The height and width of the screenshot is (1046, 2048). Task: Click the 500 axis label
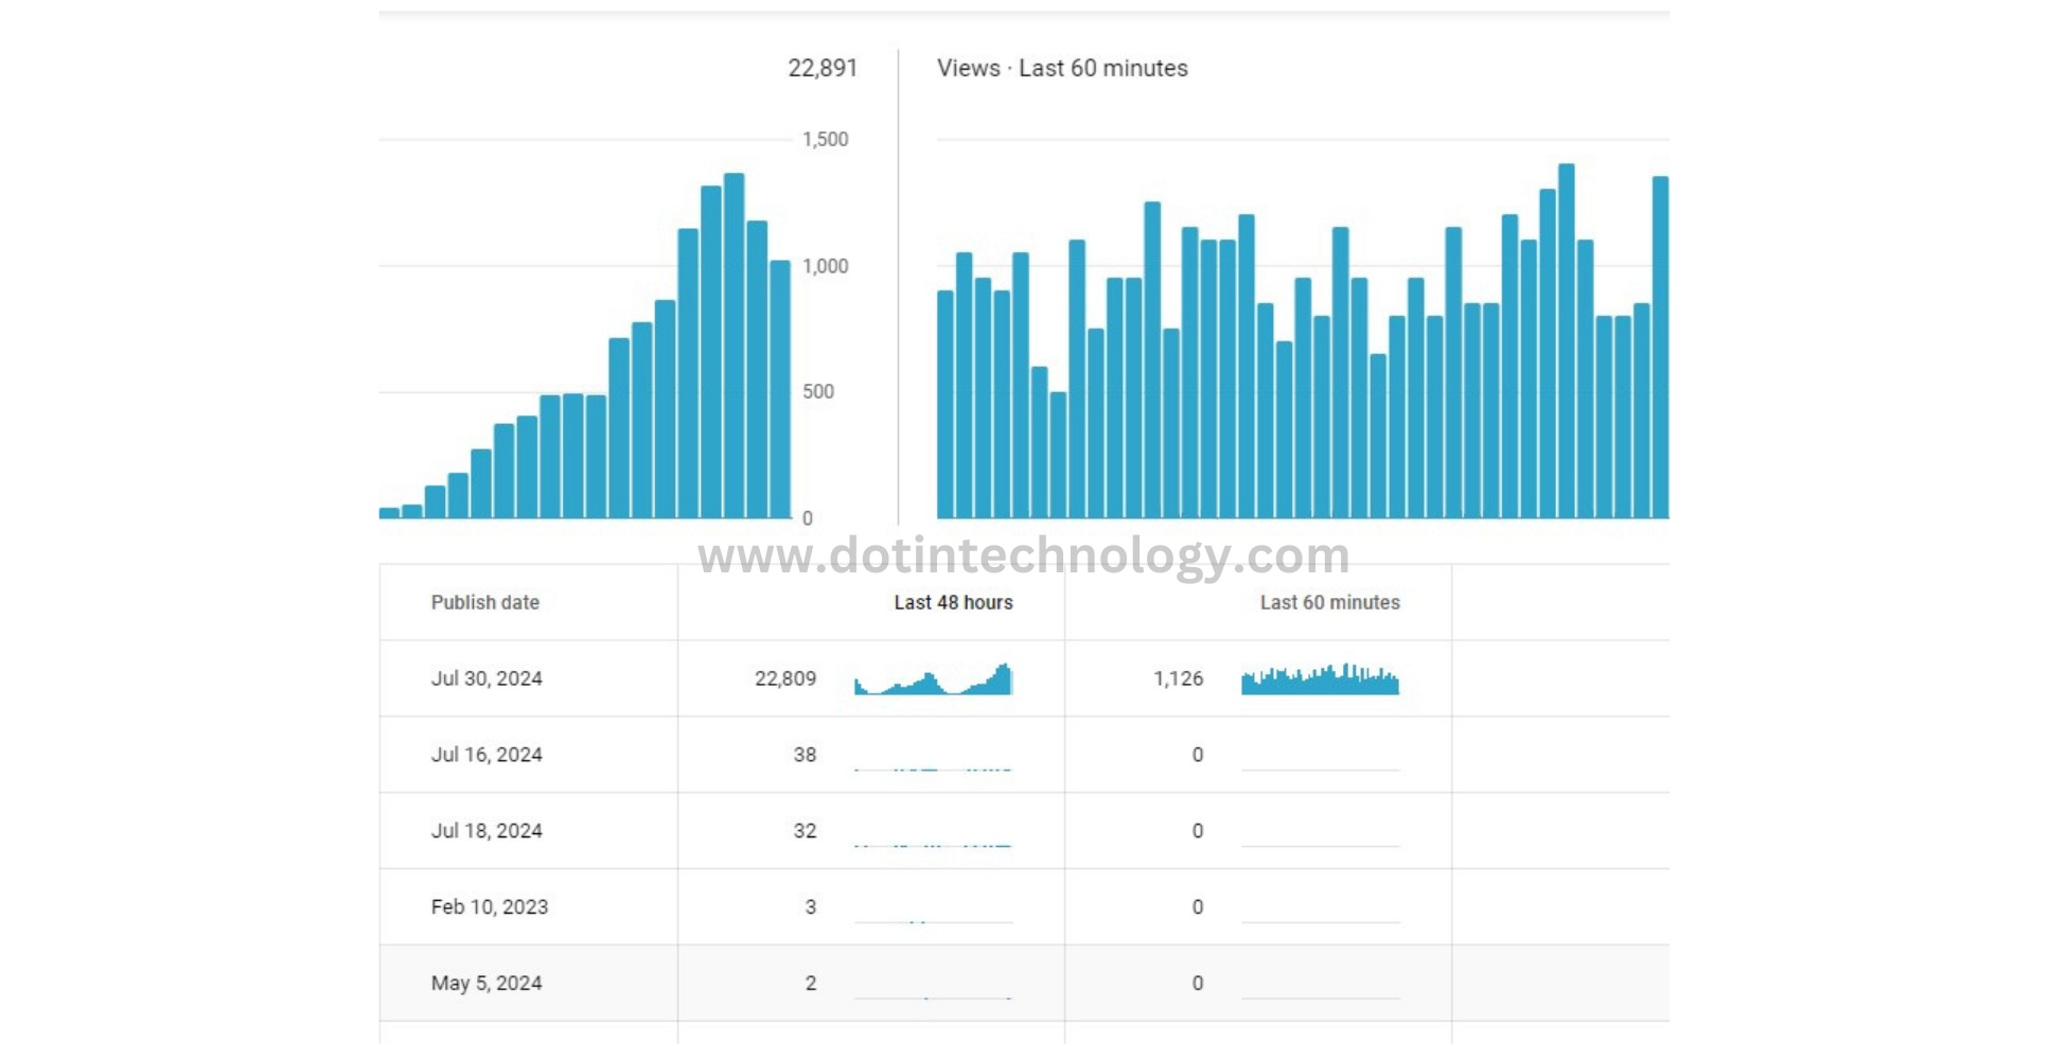click(818, 392)
